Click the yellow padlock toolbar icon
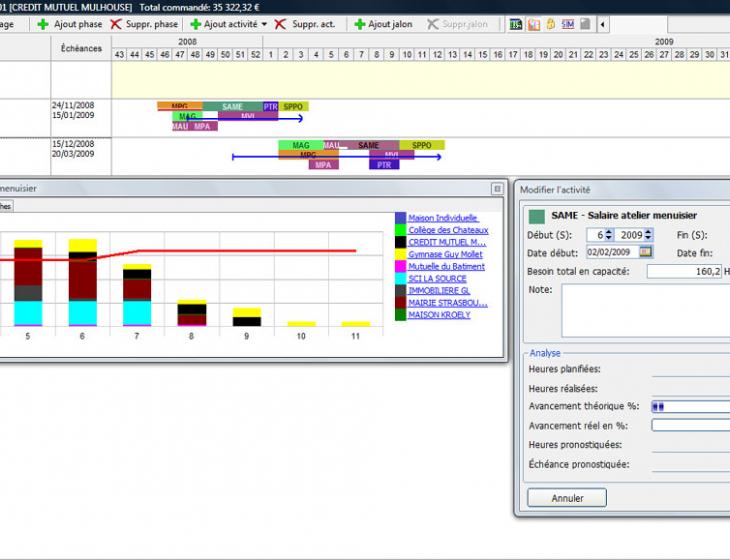 coord(551,24)
